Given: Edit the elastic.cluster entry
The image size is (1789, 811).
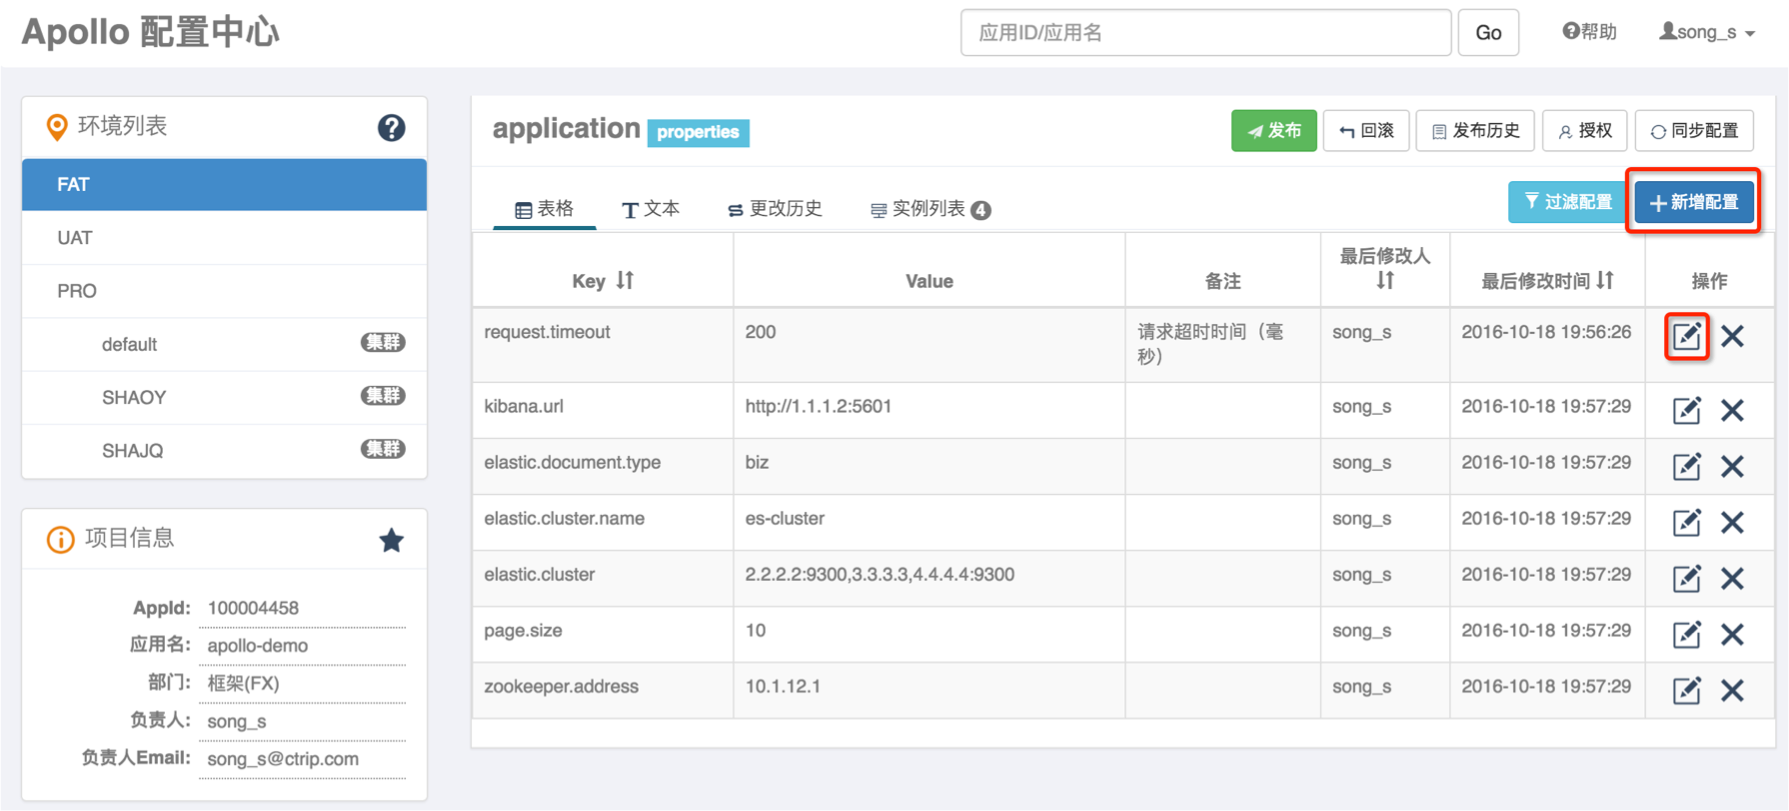Looking at the screenshot, I should 1686,578.
